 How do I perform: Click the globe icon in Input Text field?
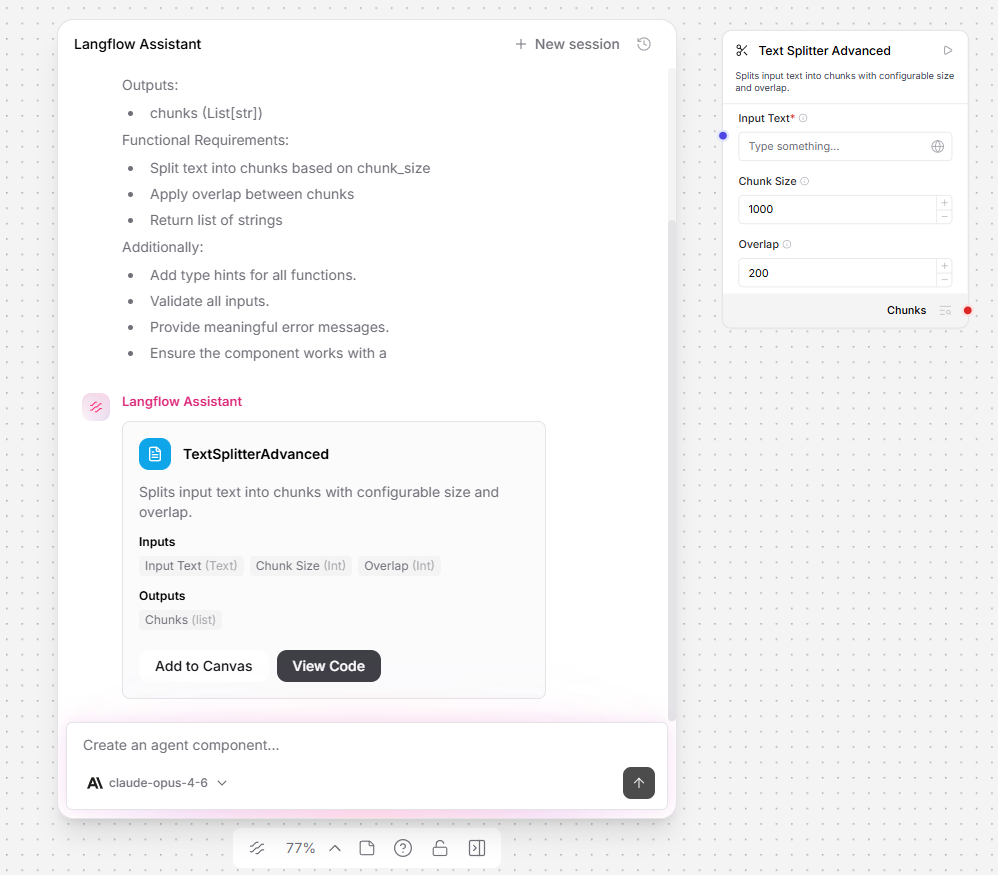pyautogui.click(x=938, y=146)
